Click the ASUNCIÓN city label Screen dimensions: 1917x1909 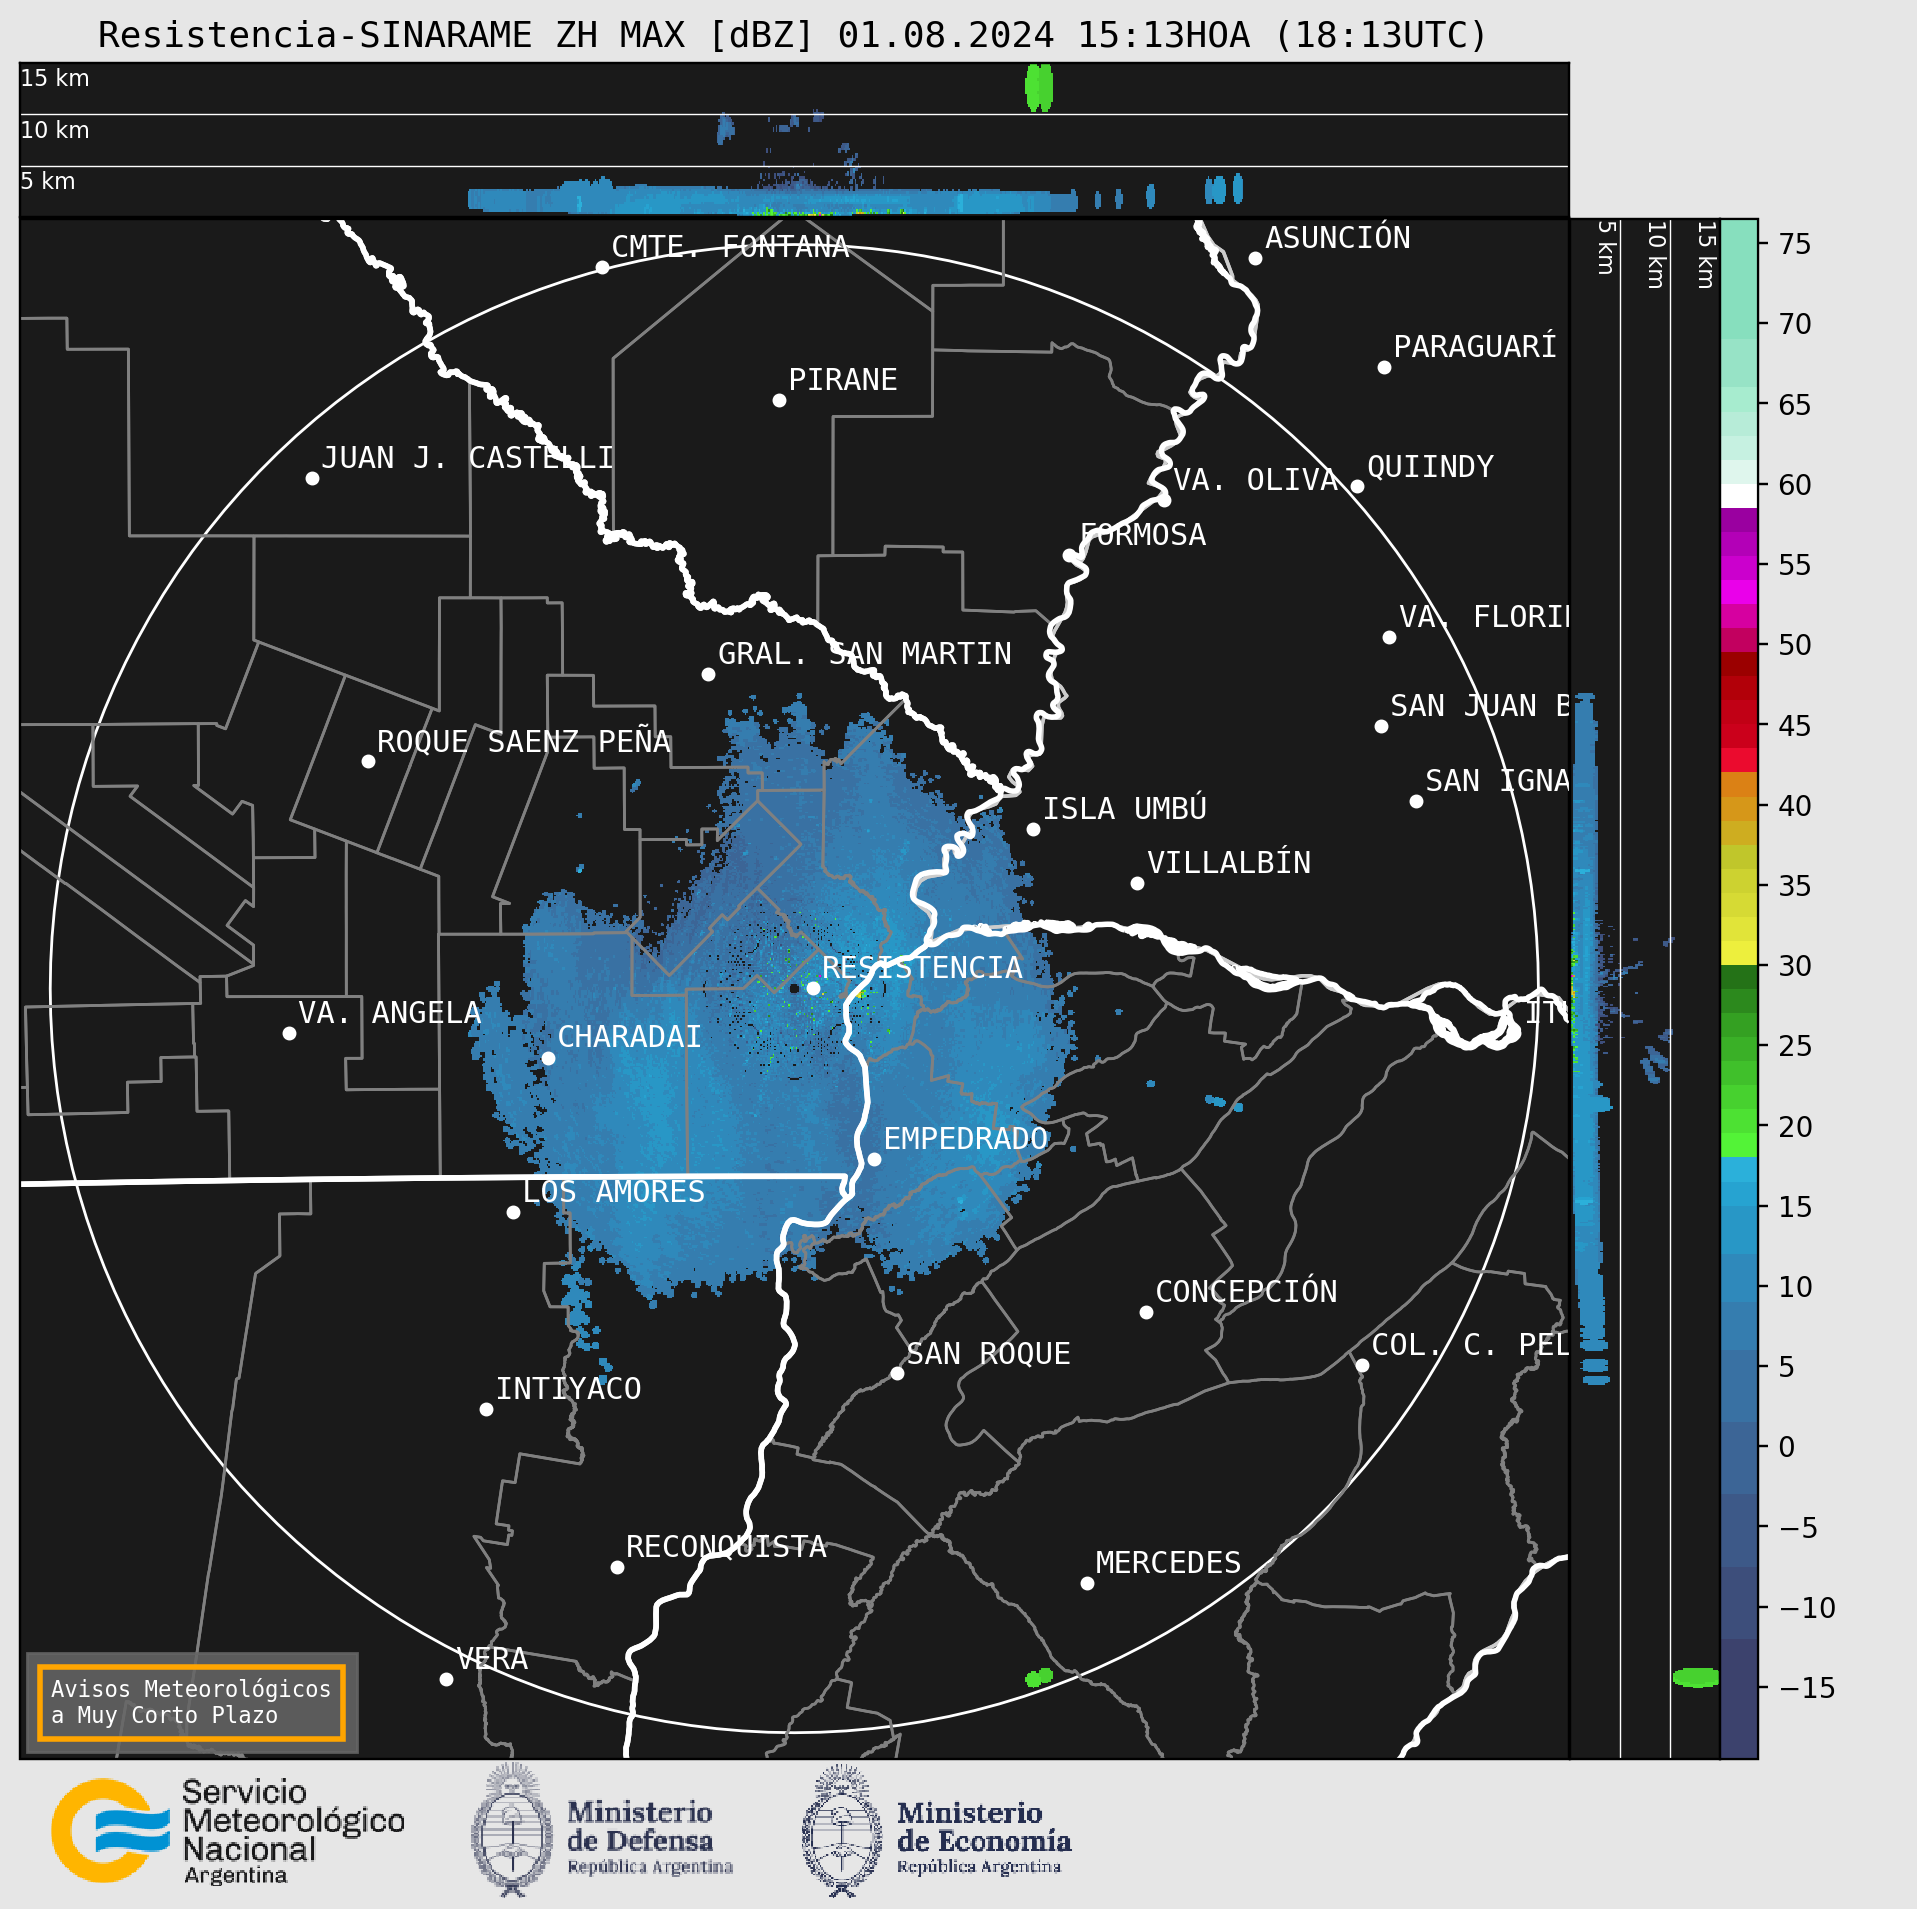(1337, 238)
